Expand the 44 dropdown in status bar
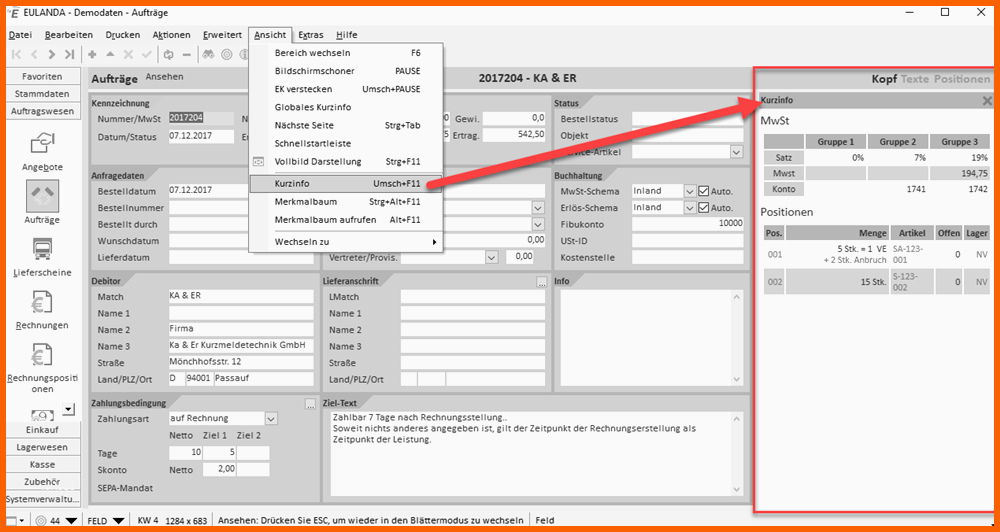Image resolution: width=1000 pixels, height=532 pixels. pyautogui.click(x=71, y=521)
